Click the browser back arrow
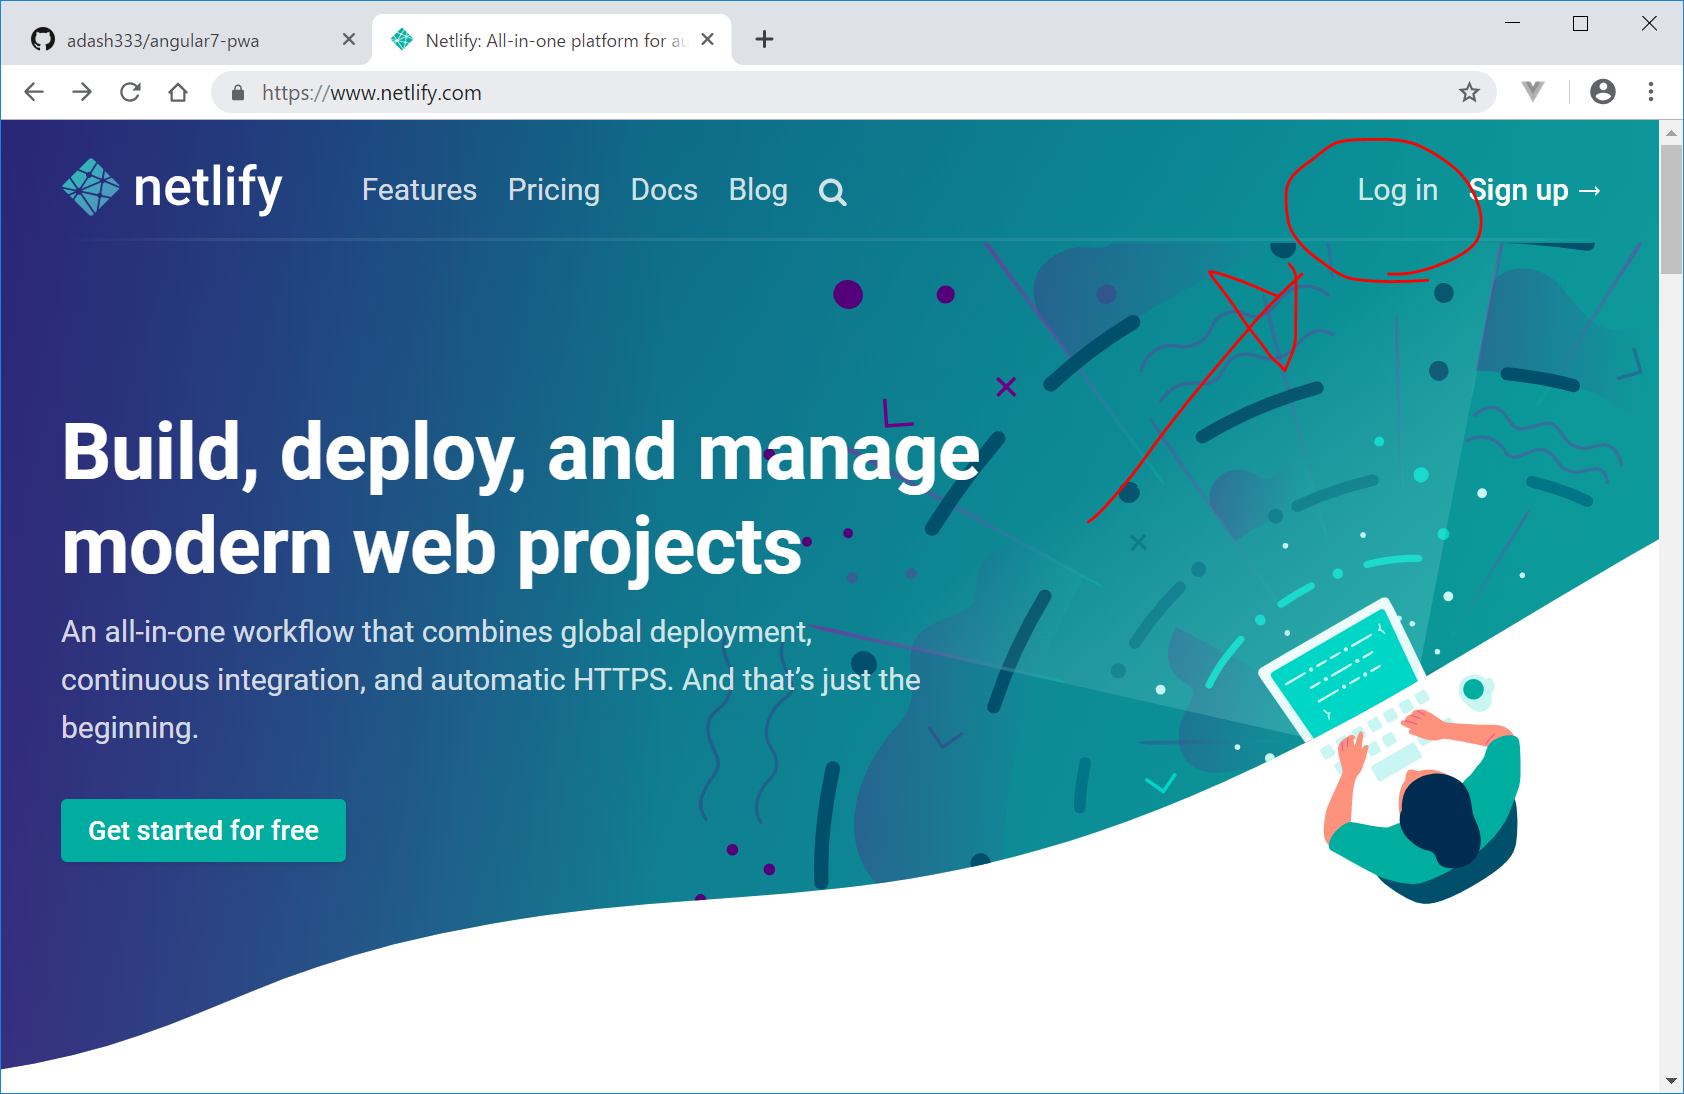The height and width of the screenshot is (1094, 1684). tap(34, 92)
